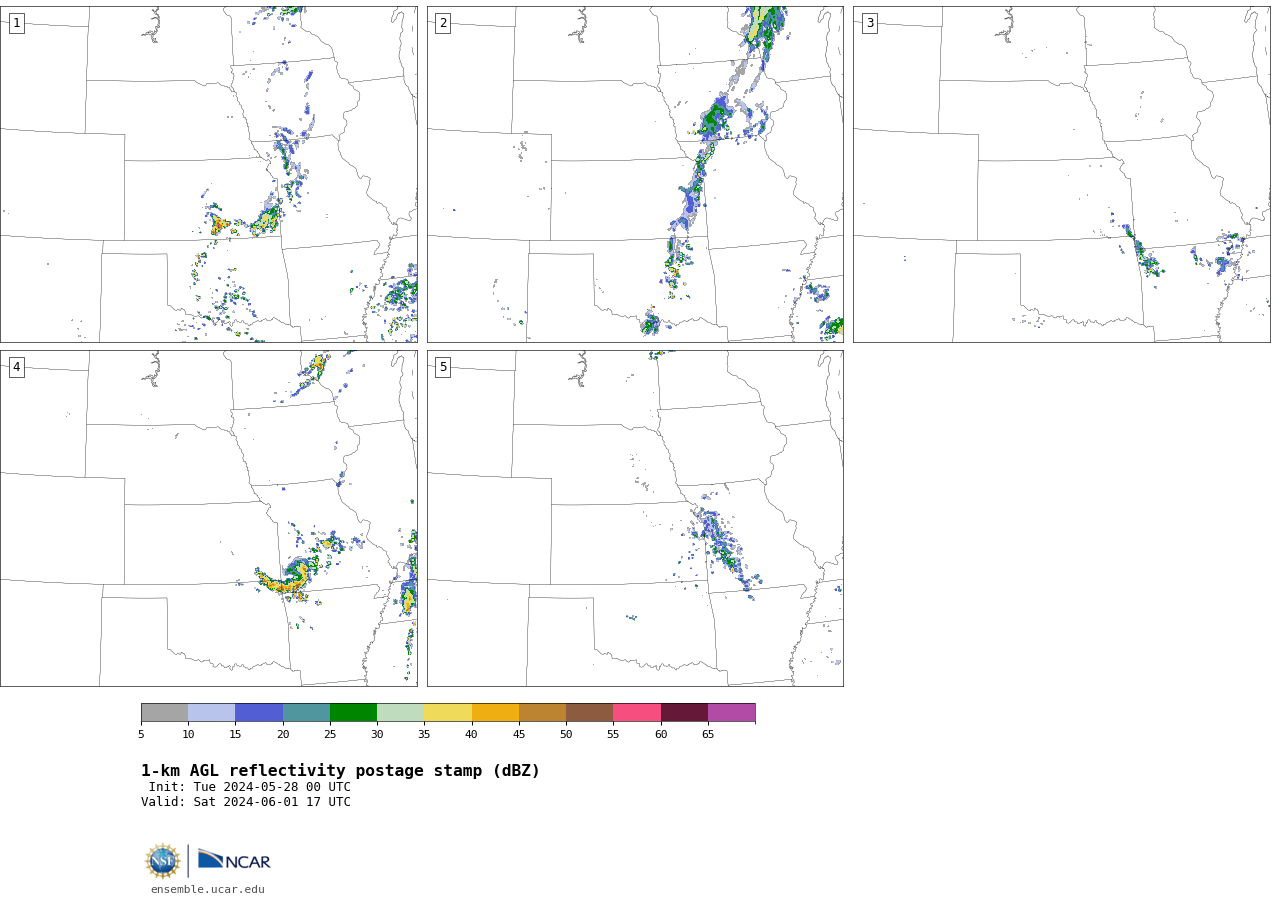Click the gray 5-10 dBZ color swatch
1280x901 pixels.
(x=164, y=713)
